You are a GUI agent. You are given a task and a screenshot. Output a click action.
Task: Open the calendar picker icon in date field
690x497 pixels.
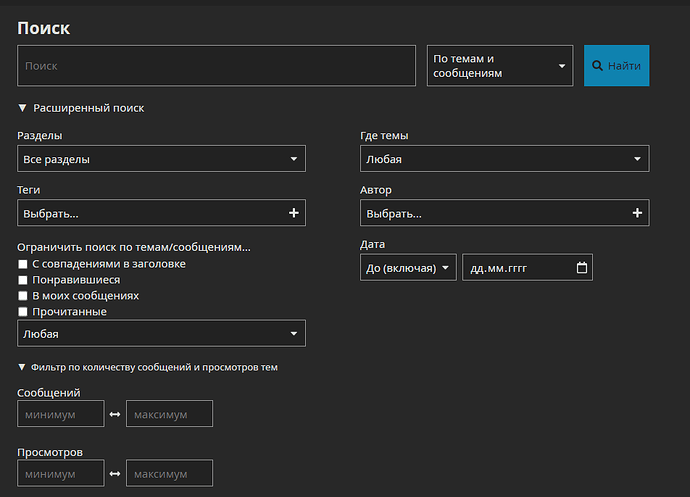point(582,268)
